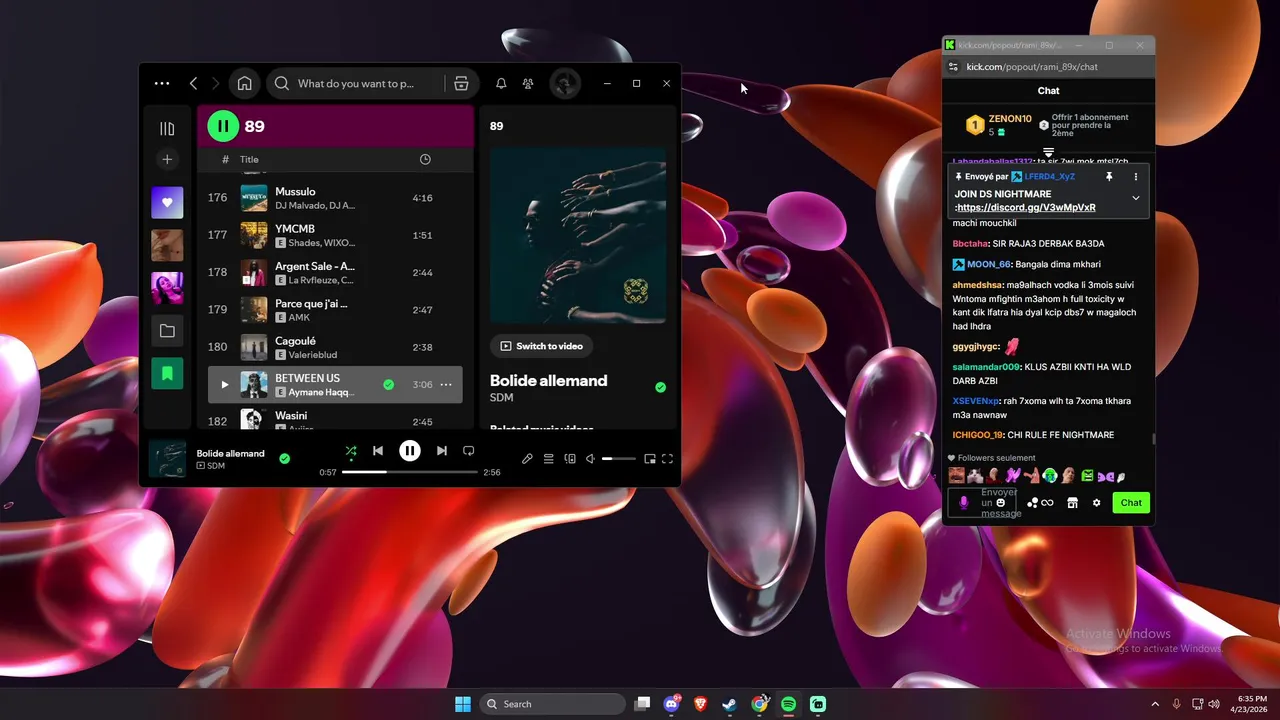Select track YMCMB
1280x720 pixels.
click(x=335, y=235)
